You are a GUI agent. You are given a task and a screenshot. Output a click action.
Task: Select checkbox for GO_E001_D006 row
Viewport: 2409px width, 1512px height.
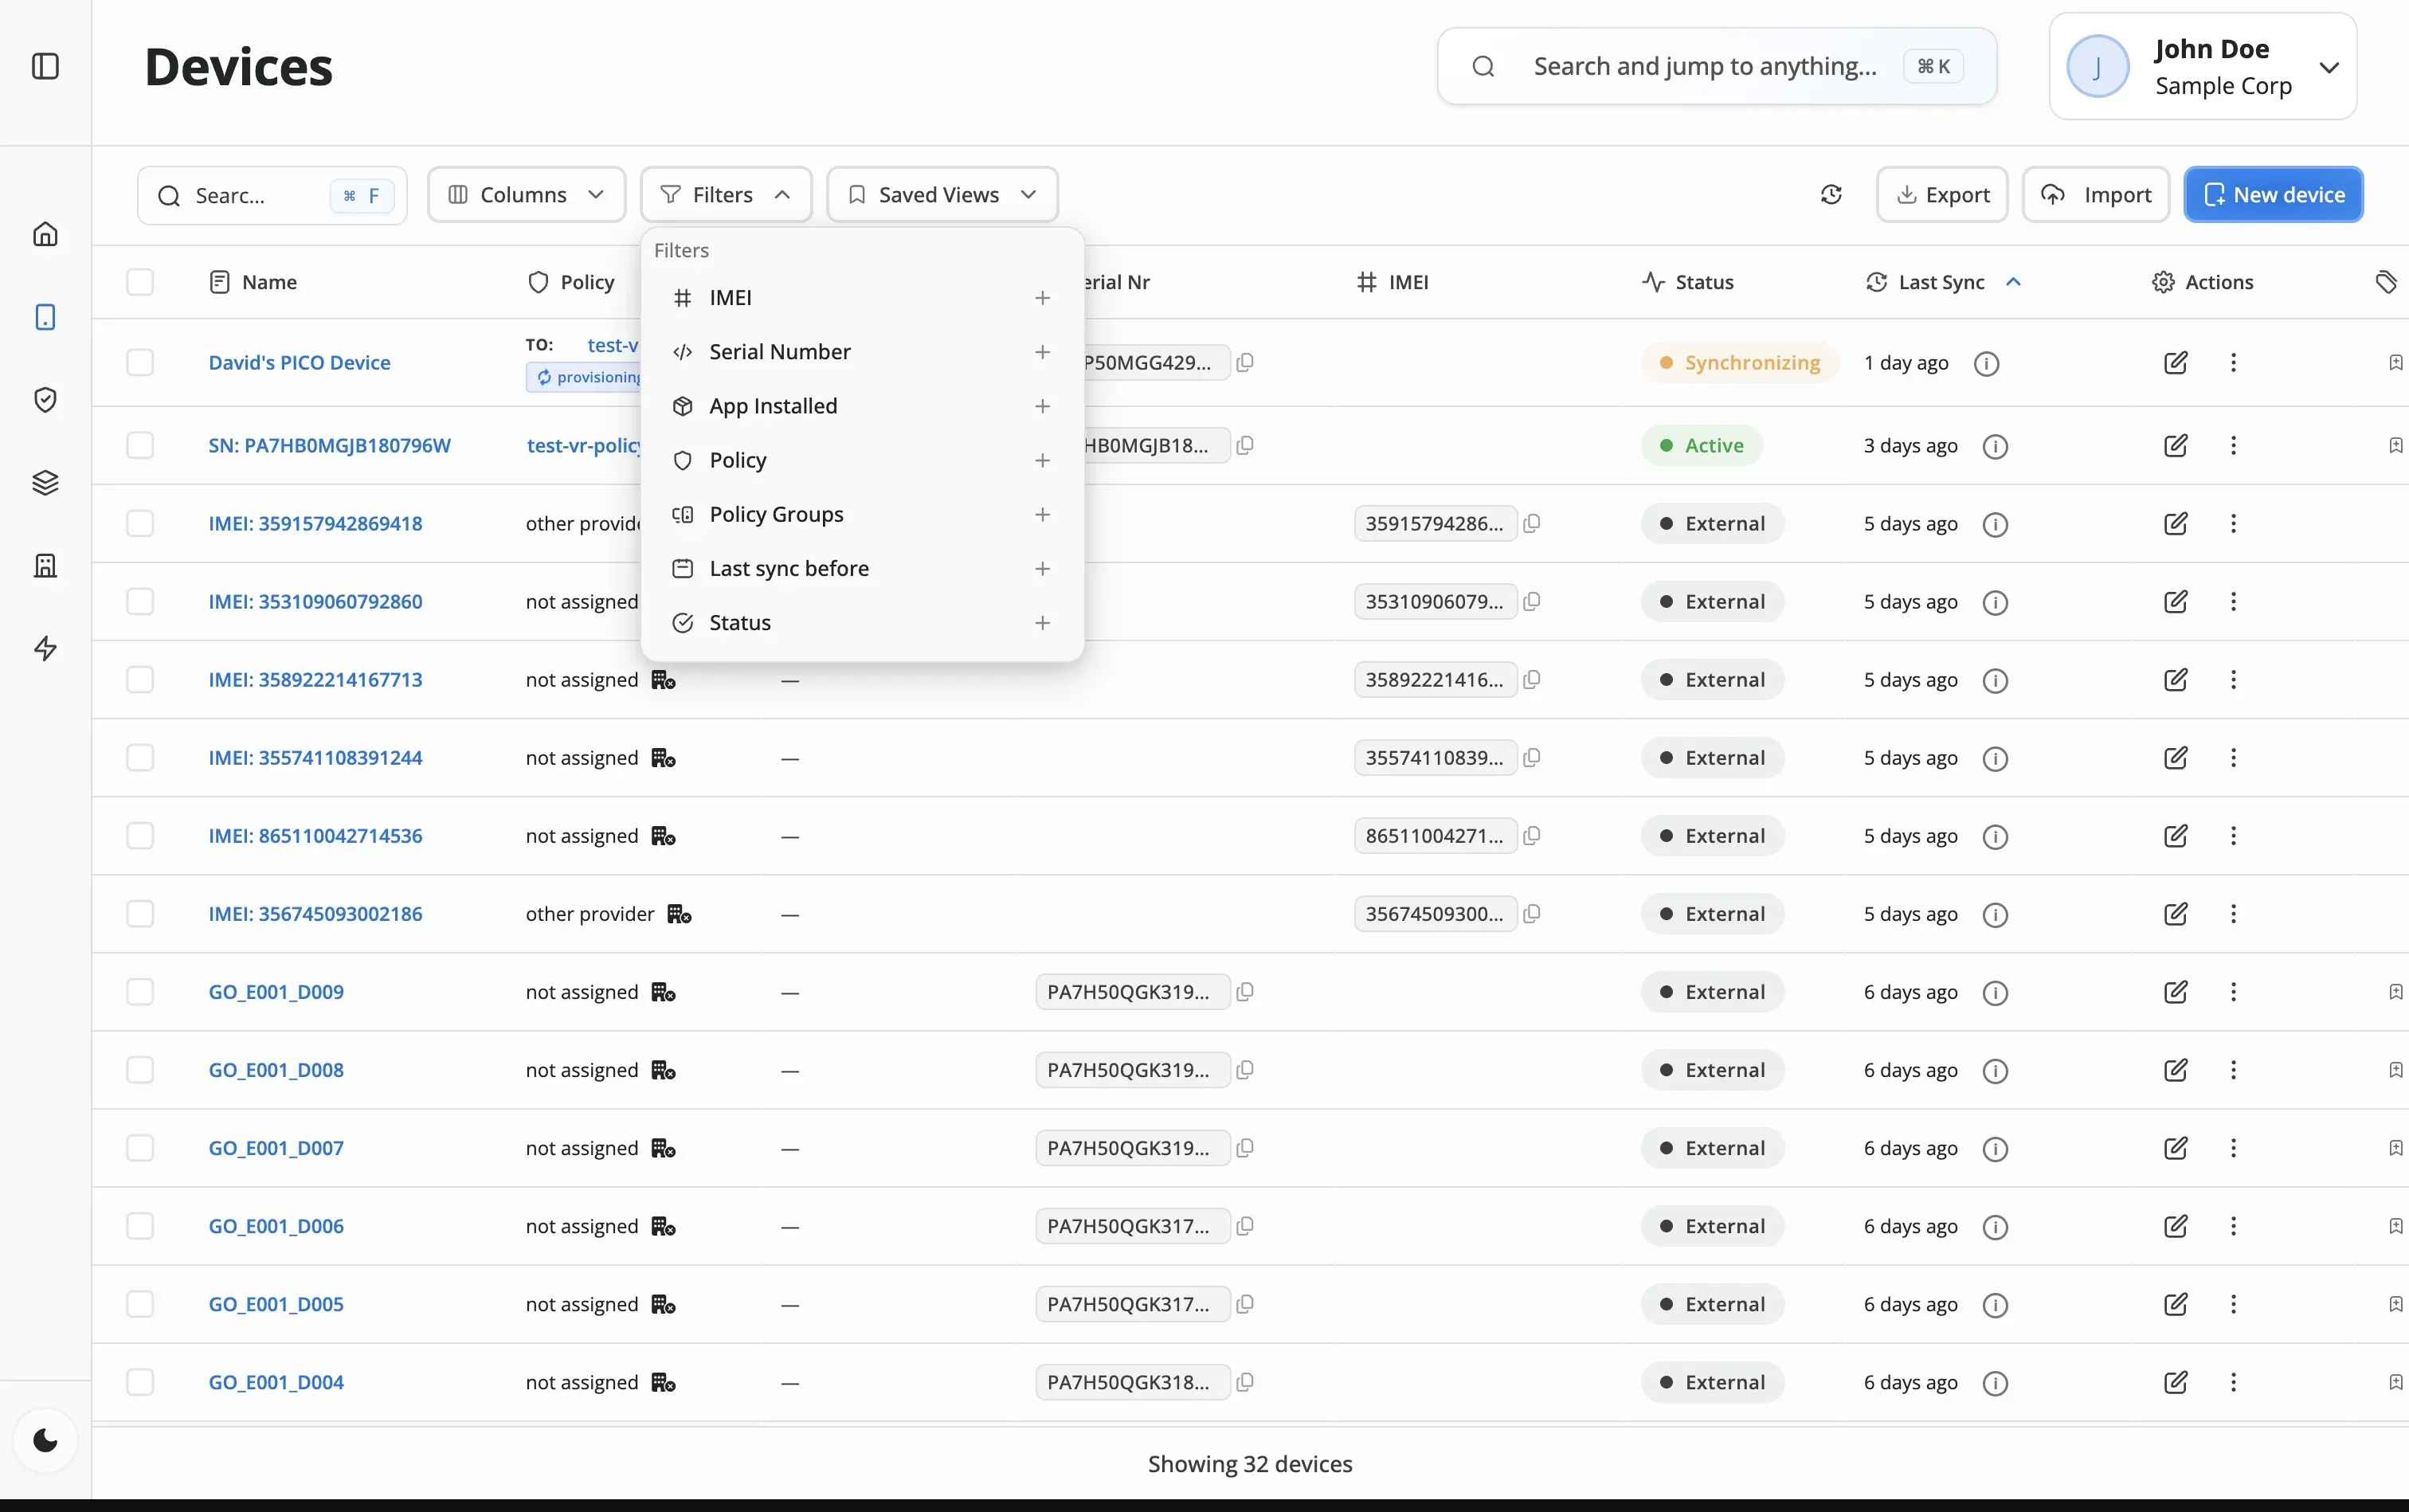pyautogui.click(x=140, y=1226)
